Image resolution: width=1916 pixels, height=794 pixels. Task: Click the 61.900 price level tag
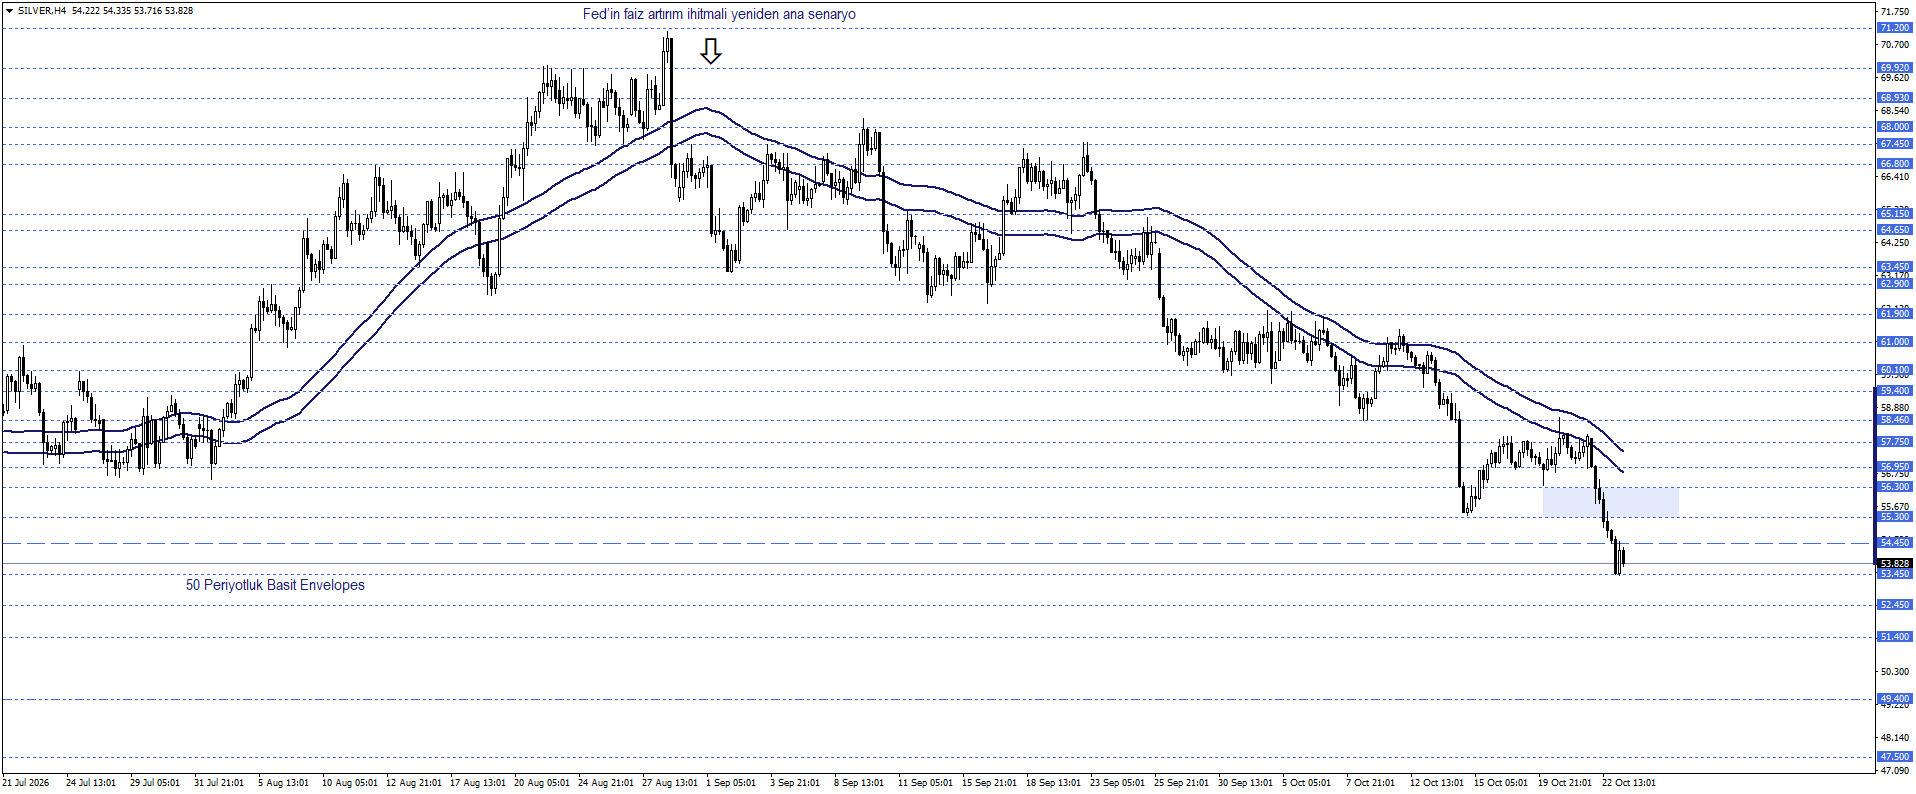coord(1894,314)
